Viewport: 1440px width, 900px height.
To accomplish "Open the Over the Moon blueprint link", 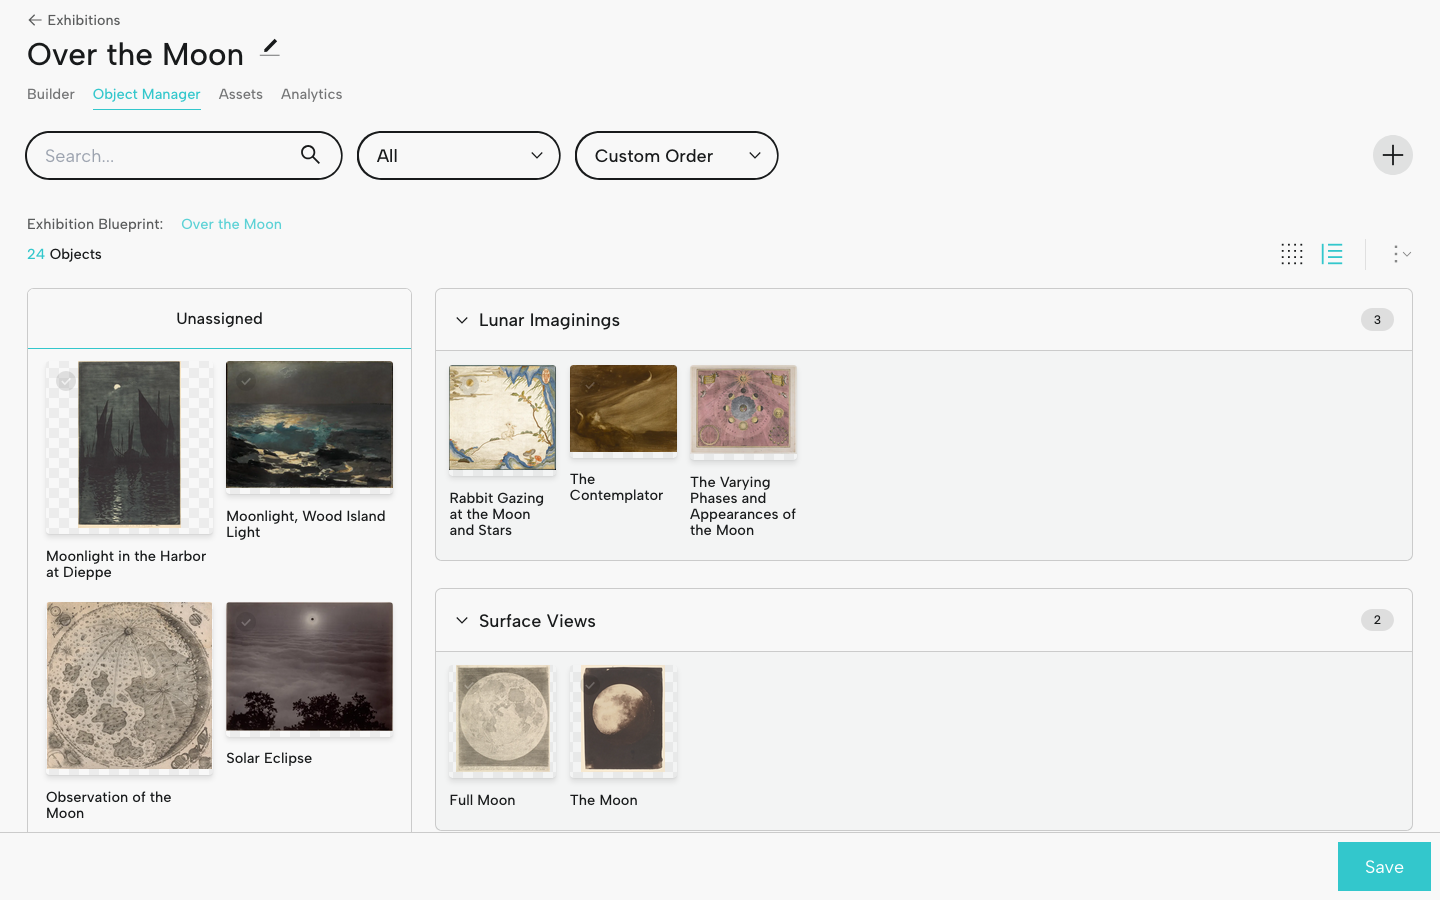I will point(231,224).
